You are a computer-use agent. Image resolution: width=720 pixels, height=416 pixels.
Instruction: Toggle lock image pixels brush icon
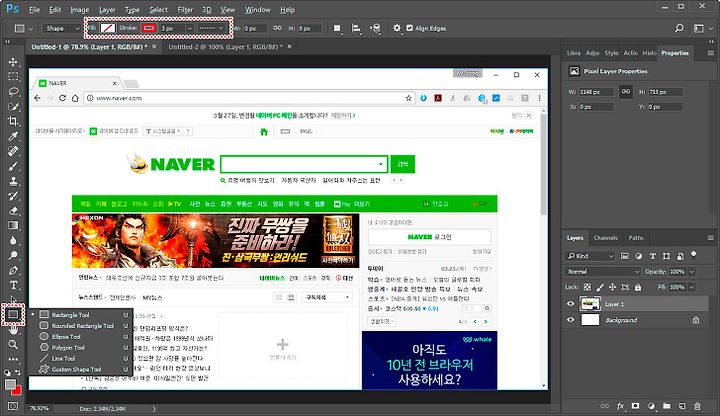pyautogui.click(x=600, y=287)
